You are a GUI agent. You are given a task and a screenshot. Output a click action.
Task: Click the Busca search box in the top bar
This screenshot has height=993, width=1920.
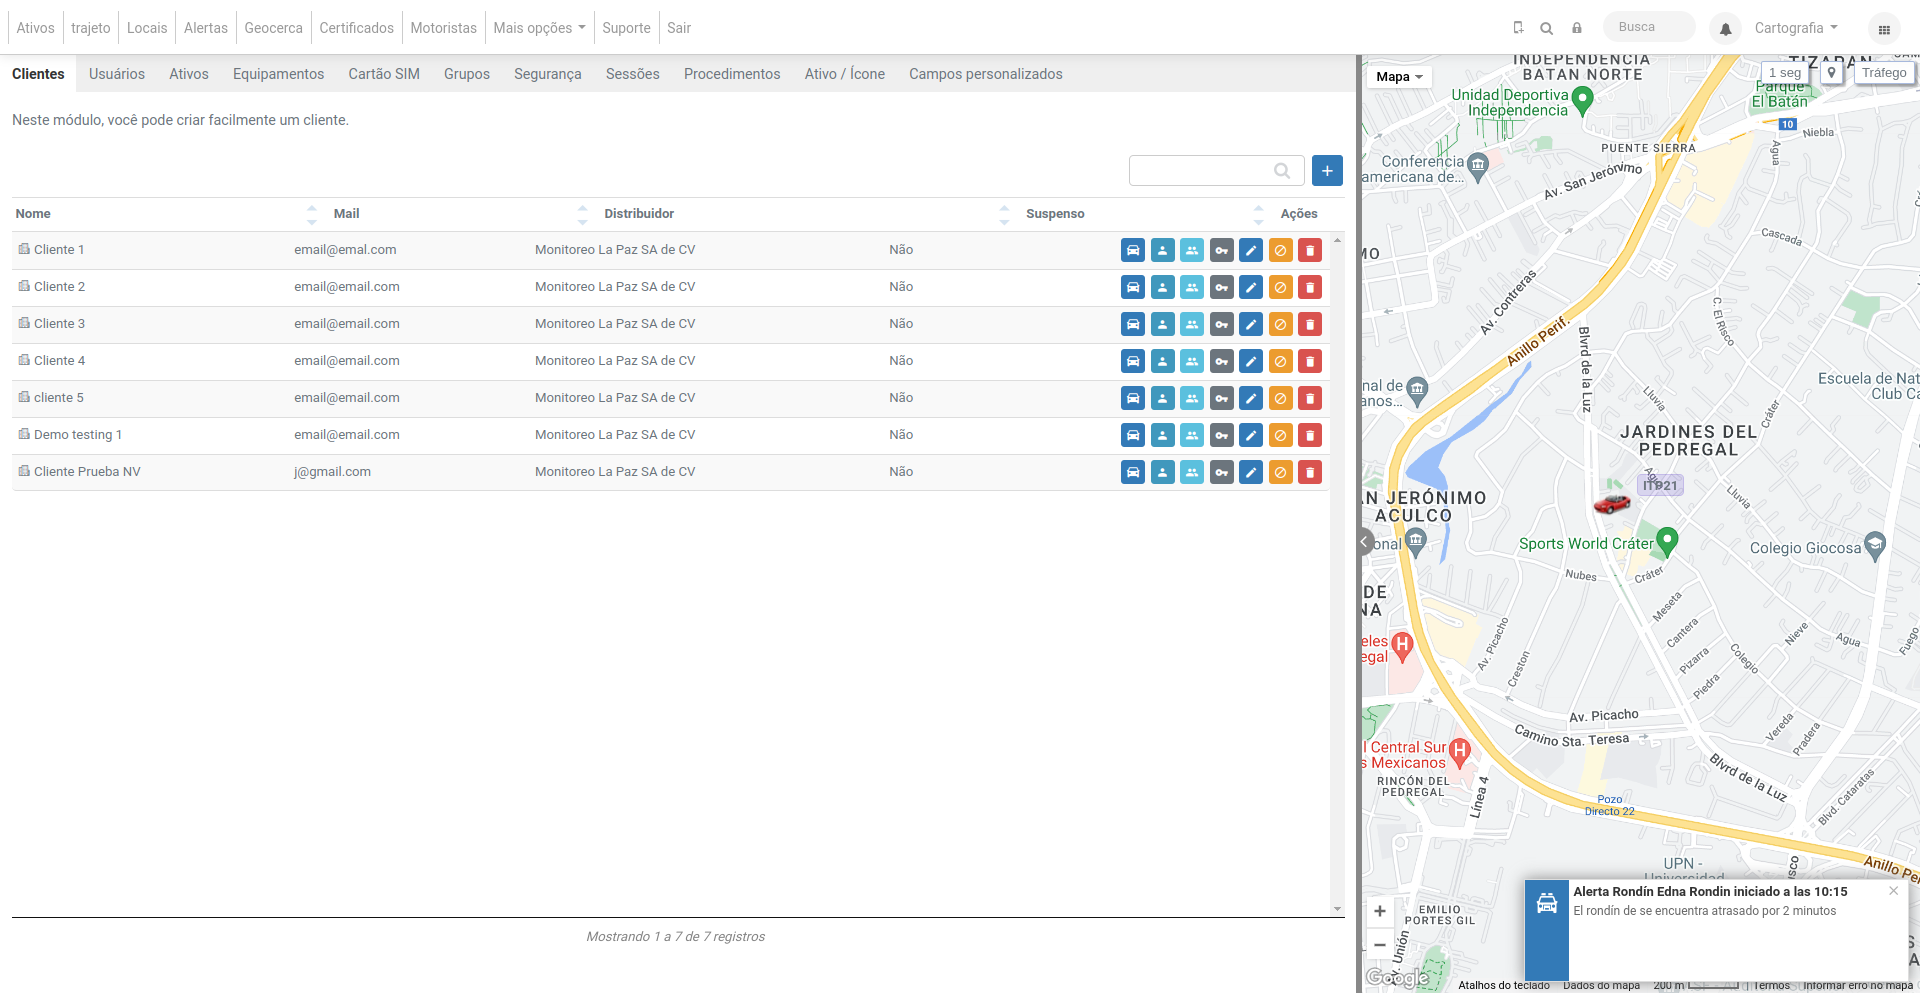1649,27
